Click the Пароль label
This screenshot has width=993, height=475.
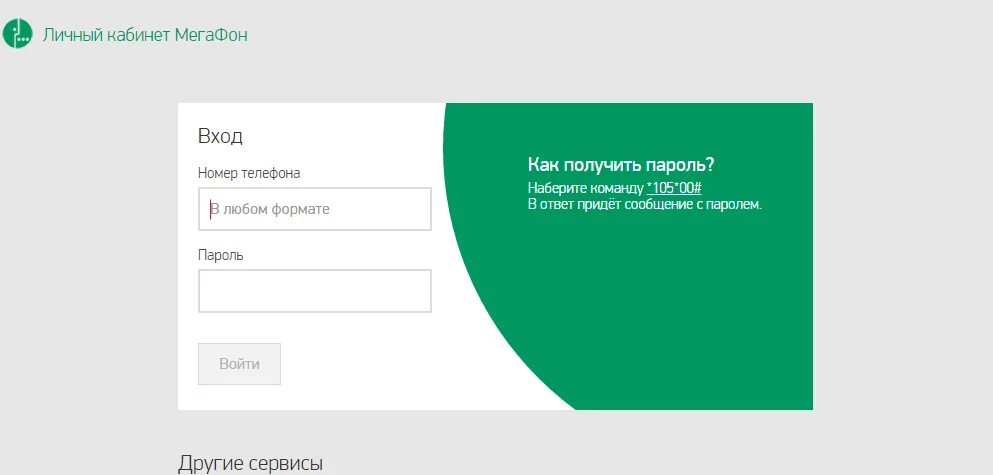tap(220, 255)
